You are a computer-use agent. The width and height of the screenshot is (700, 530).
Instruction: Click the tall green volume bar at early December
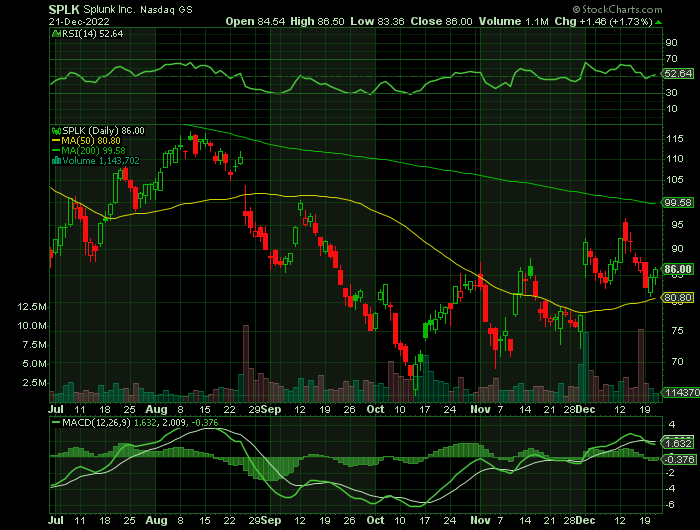586,367
